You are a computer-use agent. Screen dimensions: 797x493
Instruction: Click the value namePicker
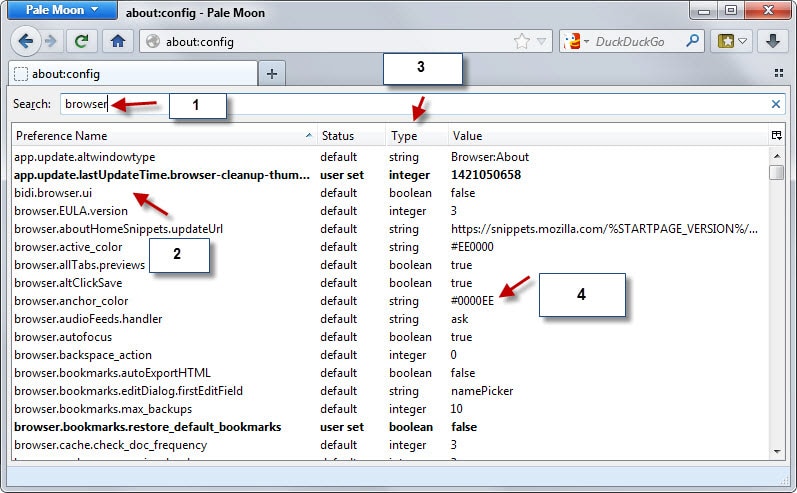[x=482, y=391]
